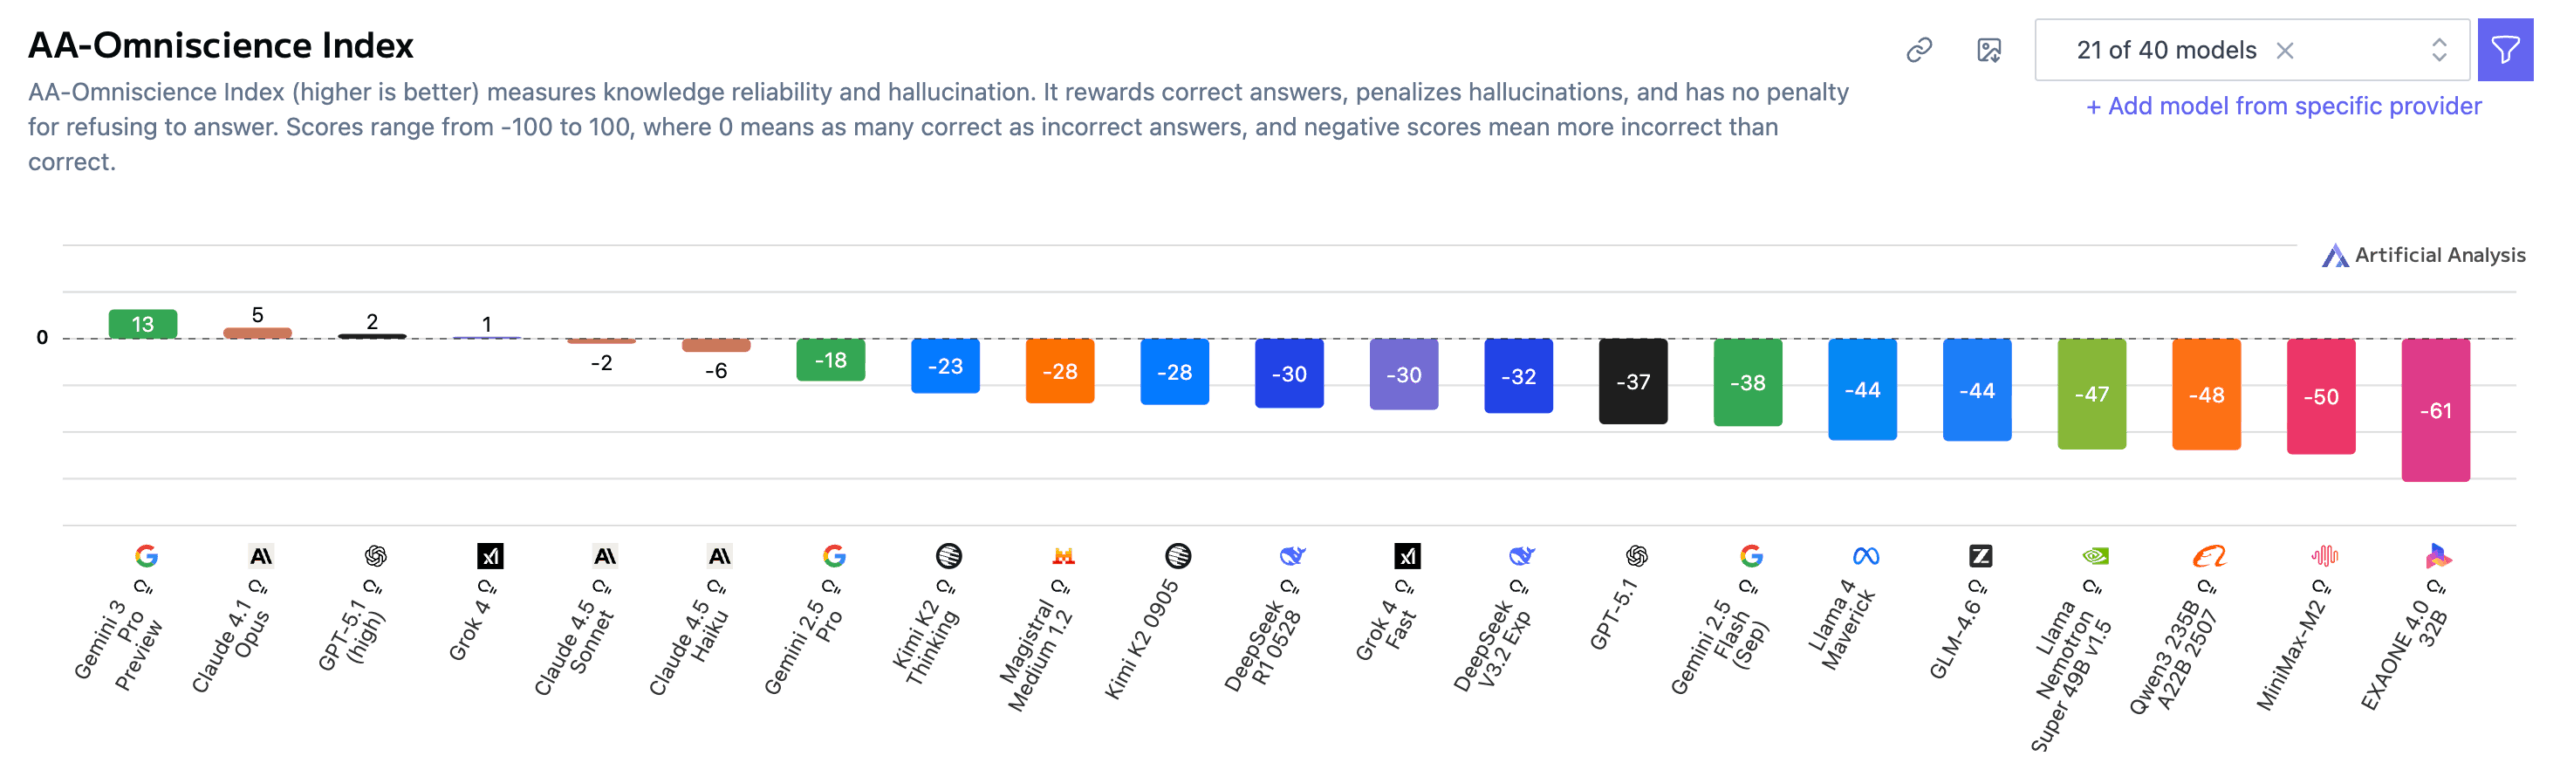Click the Google logo above Gemini 3 Pro Preview
The height and width of the screenshot is (763, 2560).
(x=146, y=555)
